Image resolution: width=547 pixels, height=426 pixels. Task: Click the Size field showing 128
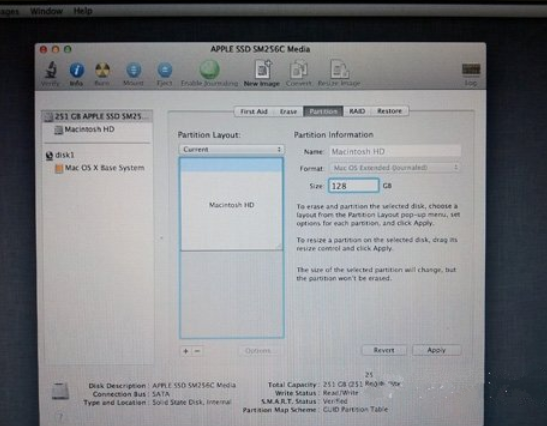pos(353,186)
